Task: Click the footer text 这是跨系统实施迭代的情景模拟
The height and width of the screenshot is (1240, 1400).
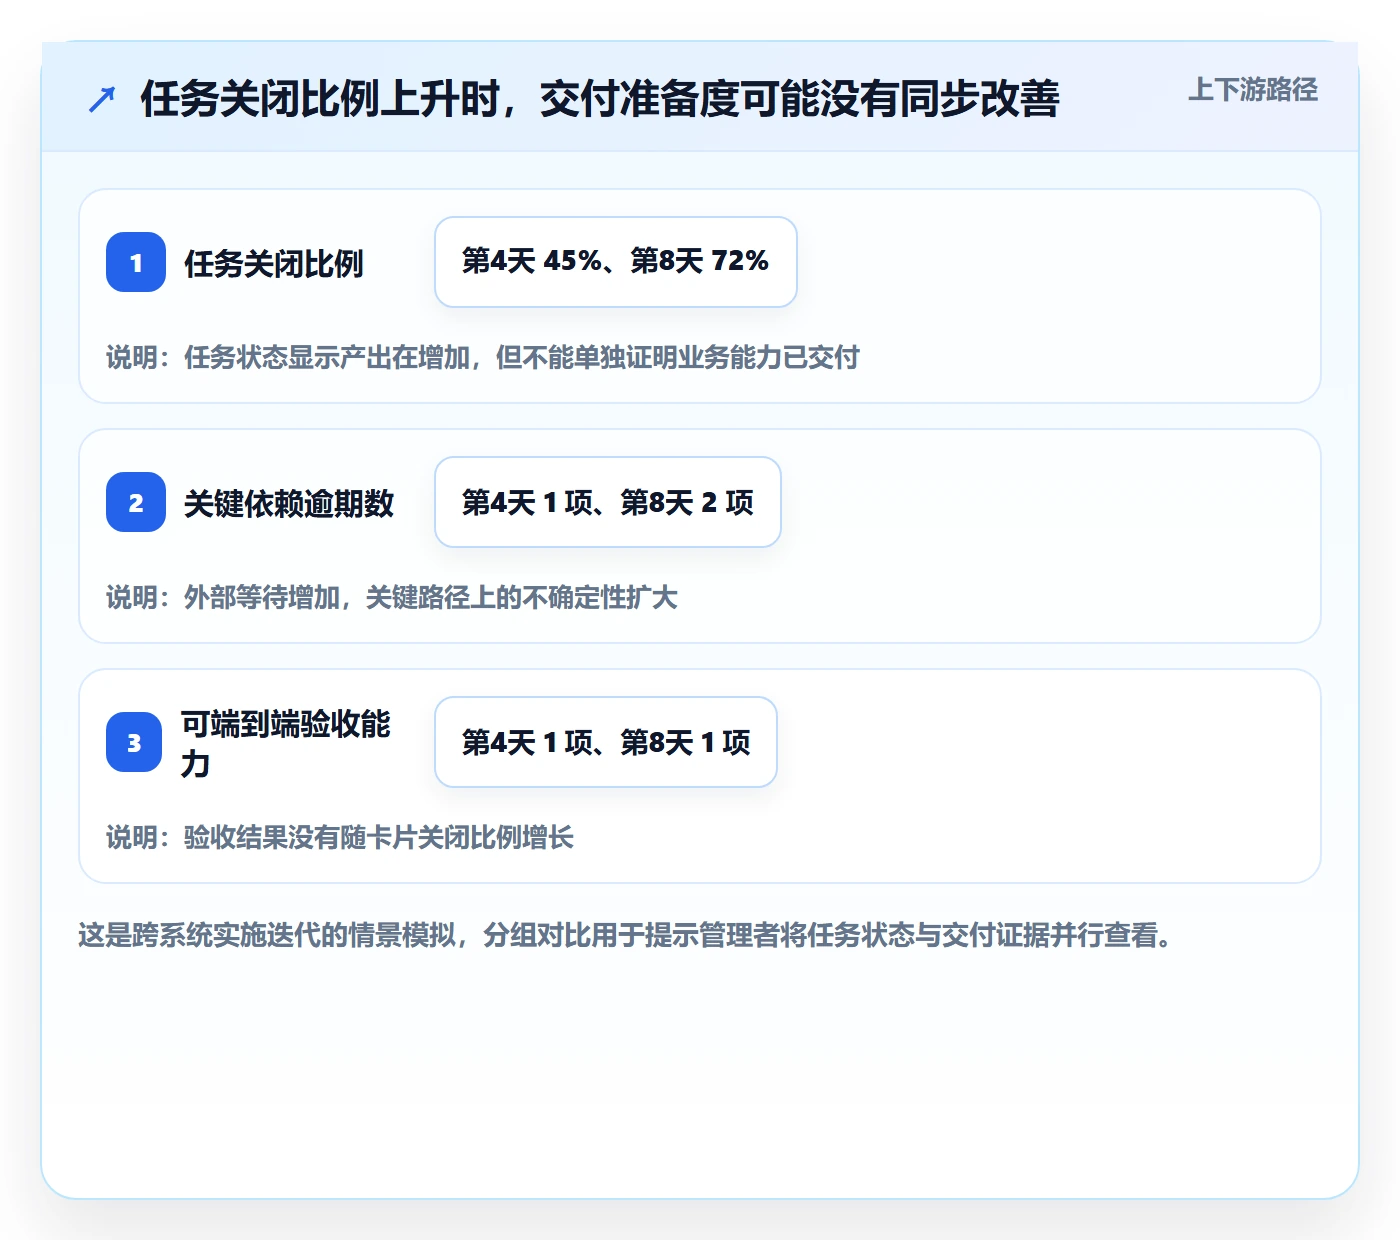Action: coord(267,935)
